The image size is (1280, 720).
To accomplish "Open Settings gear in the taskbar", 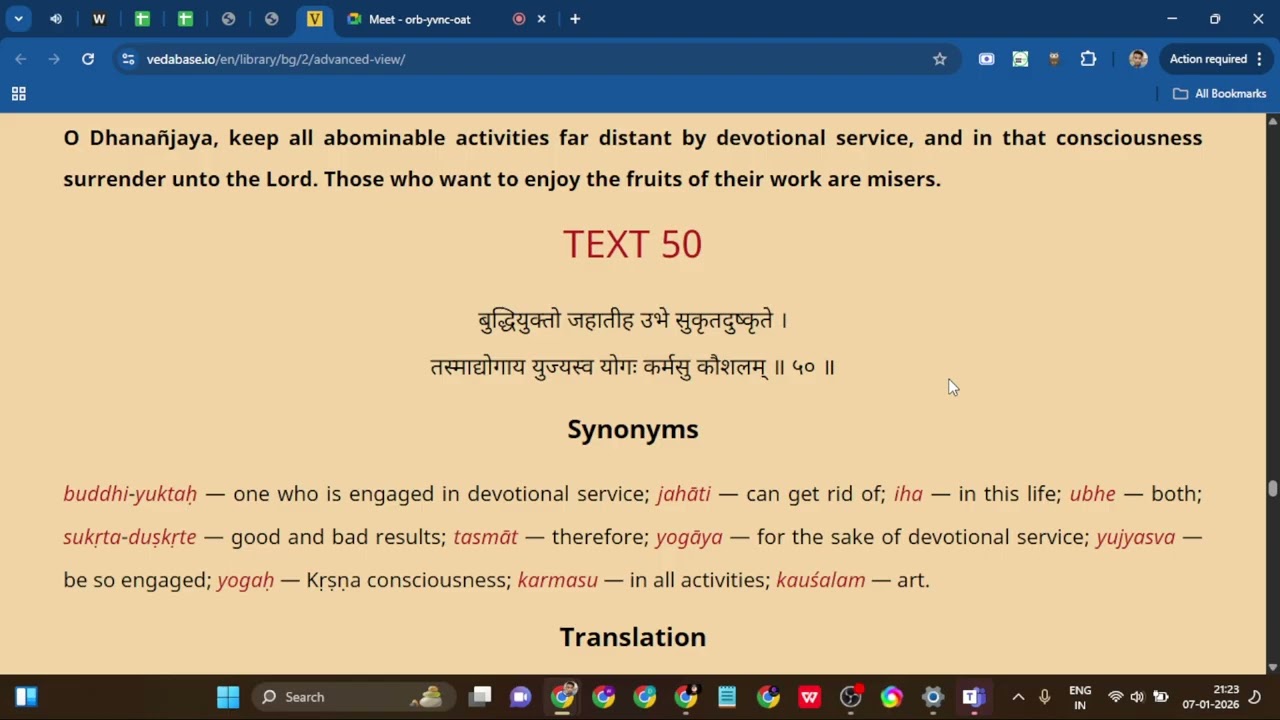I will (932, 697).
